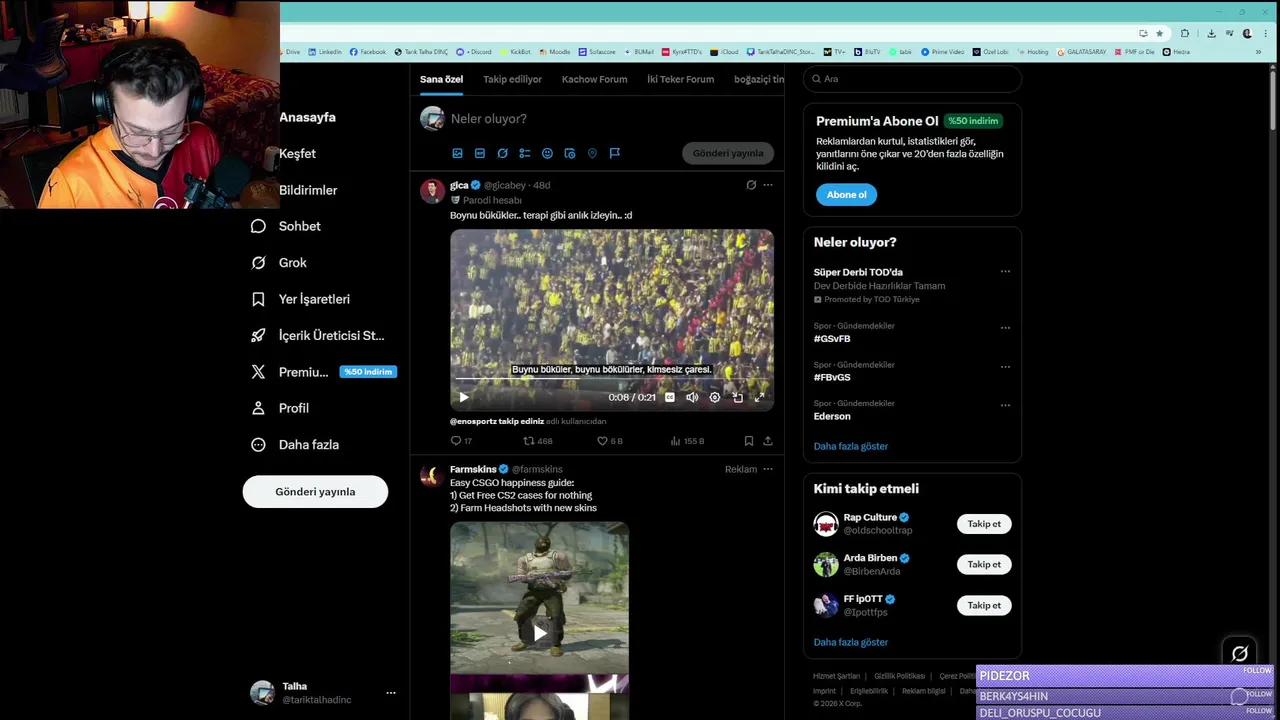Tag a location on the post
Image resolution: width=1280 pixels, height=720 pixels.
592,153
